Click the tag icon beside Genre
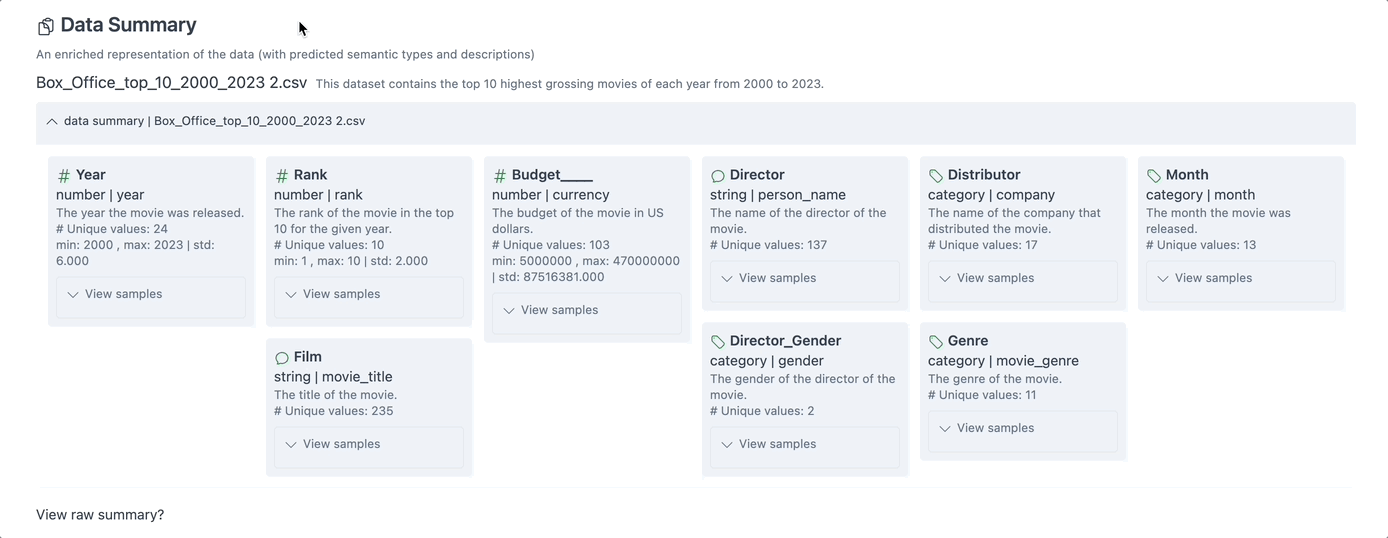Viewport: 1388px width, 538px height. pyautogui.click(x=936, y=342)
